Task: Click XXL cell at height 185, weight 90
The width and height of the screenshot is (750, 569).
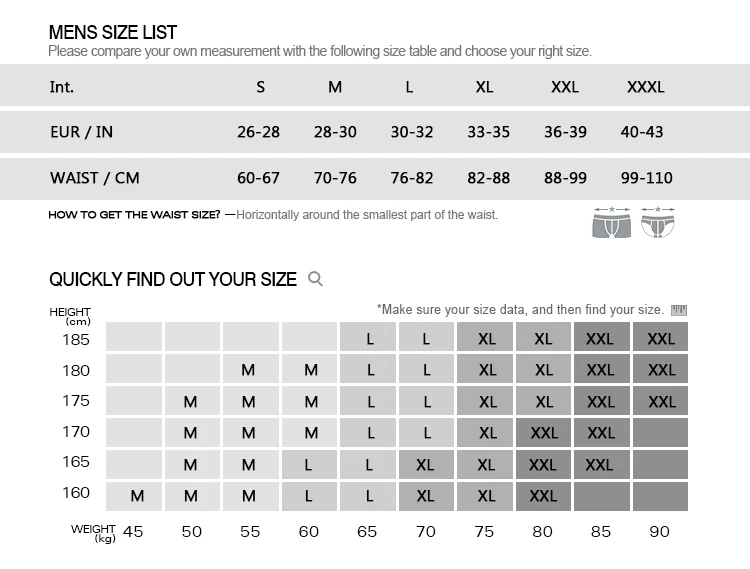Action: pos(661,339)
